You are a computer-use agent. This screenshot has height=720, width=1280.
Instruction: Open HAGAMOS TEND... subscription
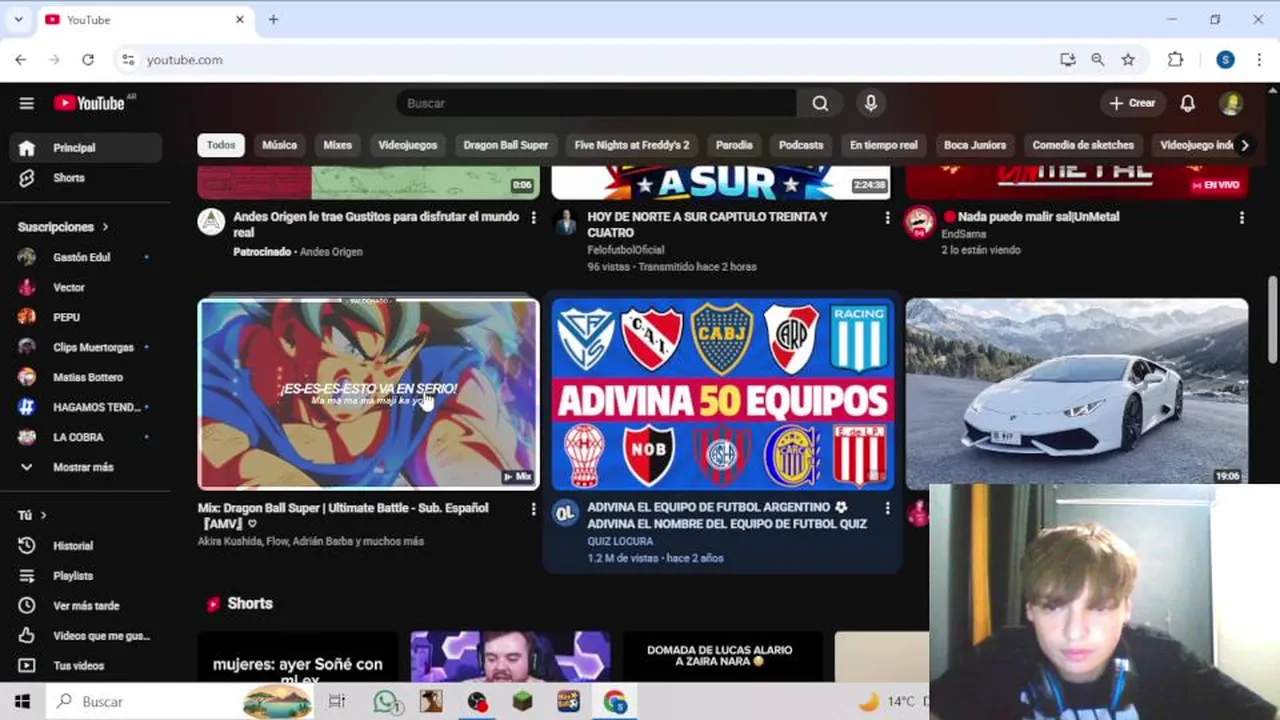pyautogui.click(x=86, y=407)
